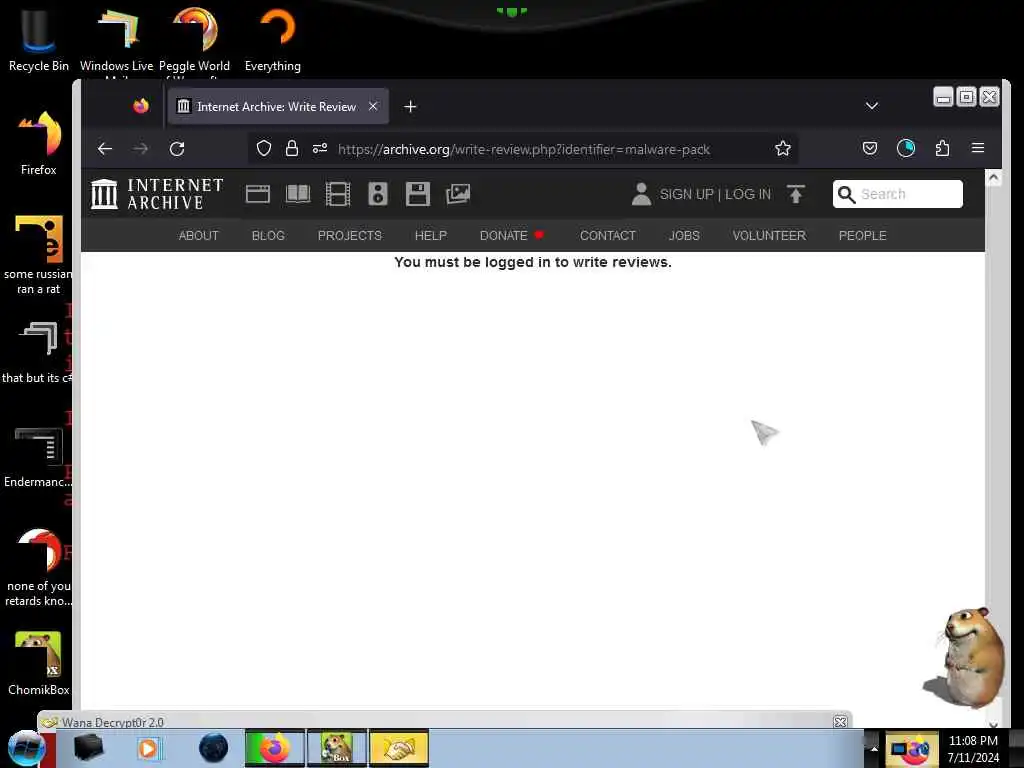Open the Save to Pocket icon

tap(870, 149)
